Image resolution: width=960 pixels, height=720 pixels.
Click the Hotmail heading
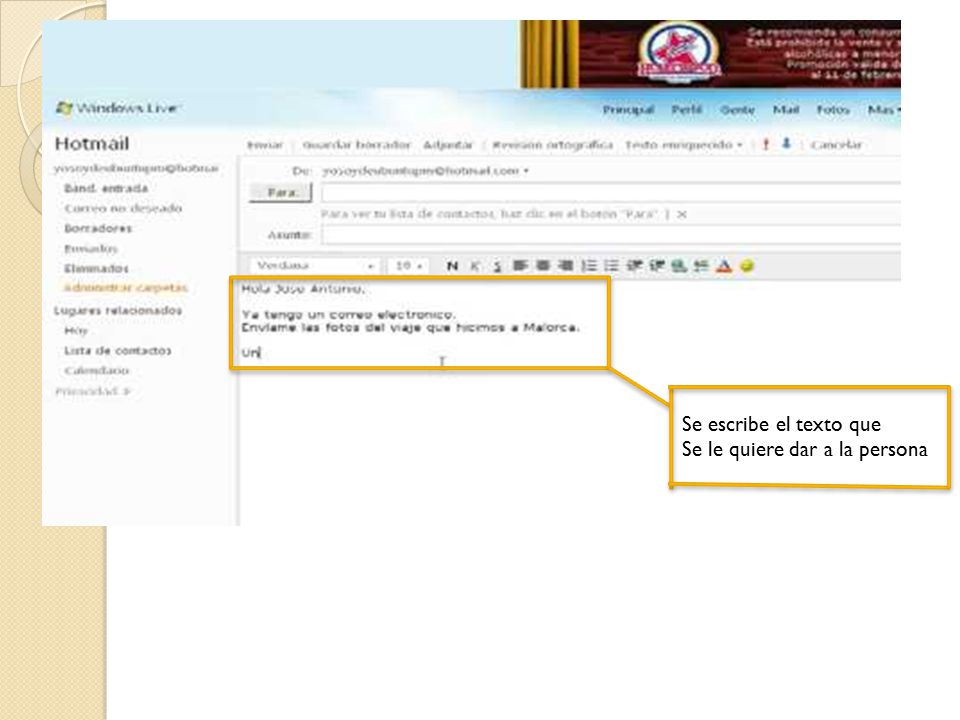(x=92, y=144)
